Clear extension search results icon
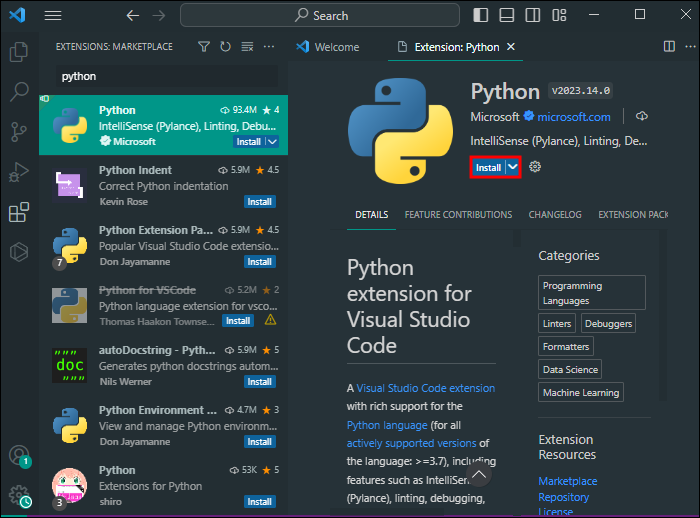 pyautogui.click(x=247, y=46)
